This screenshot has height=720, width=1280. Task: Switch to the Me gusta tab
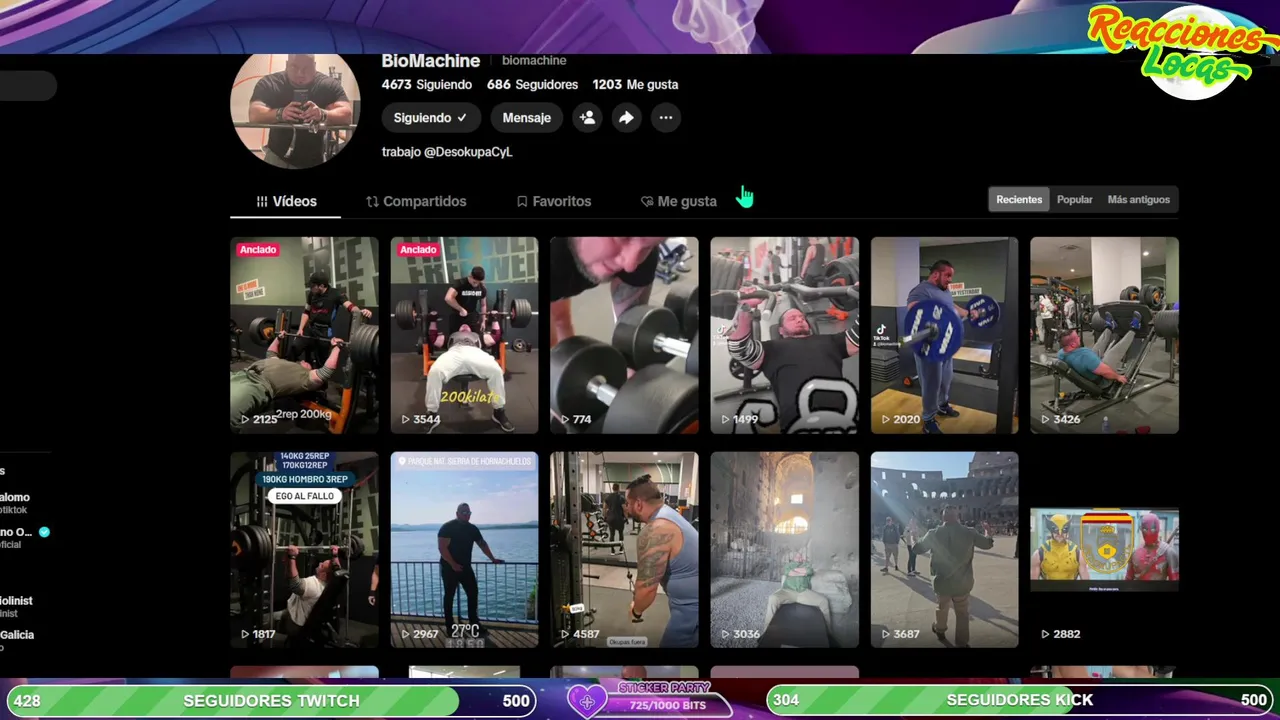coord(679,201)
